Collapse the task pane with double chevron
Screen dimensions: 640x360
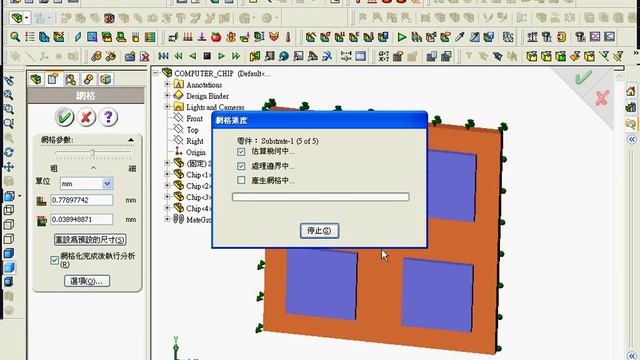click(631, 140)
